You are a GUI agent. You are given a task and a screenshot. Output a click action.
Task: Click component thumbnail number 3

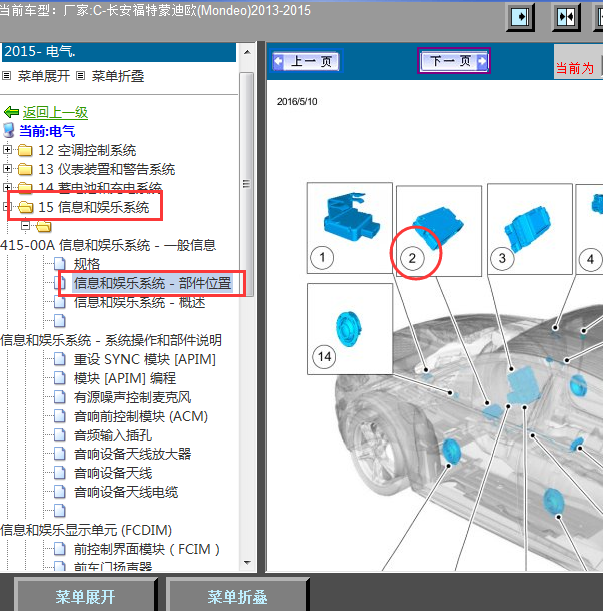(x=530, y=229)
